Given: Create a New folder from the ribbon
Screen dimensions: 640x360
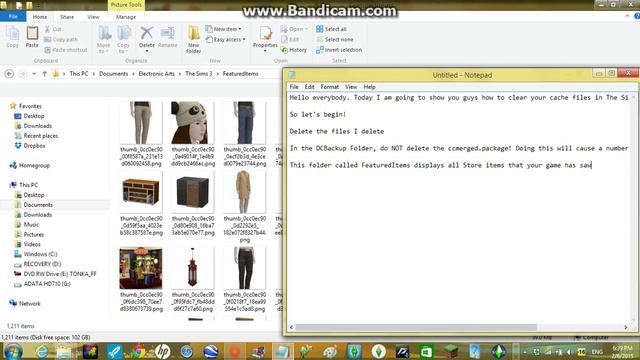Looking at the screenshot, I should pyautogui.click(x=193, y=39).
